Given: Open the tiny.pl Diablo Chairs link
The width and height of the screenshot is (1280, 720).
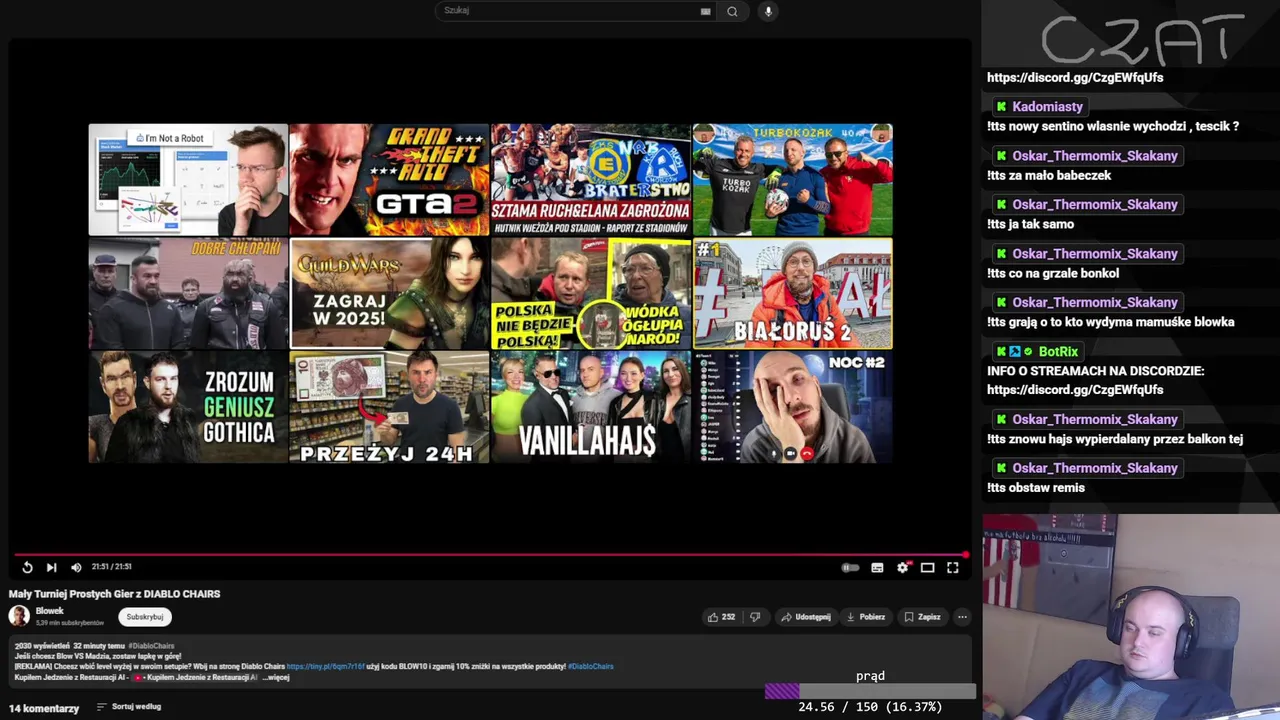Looking at the screenshot, I should click(325, 666).
